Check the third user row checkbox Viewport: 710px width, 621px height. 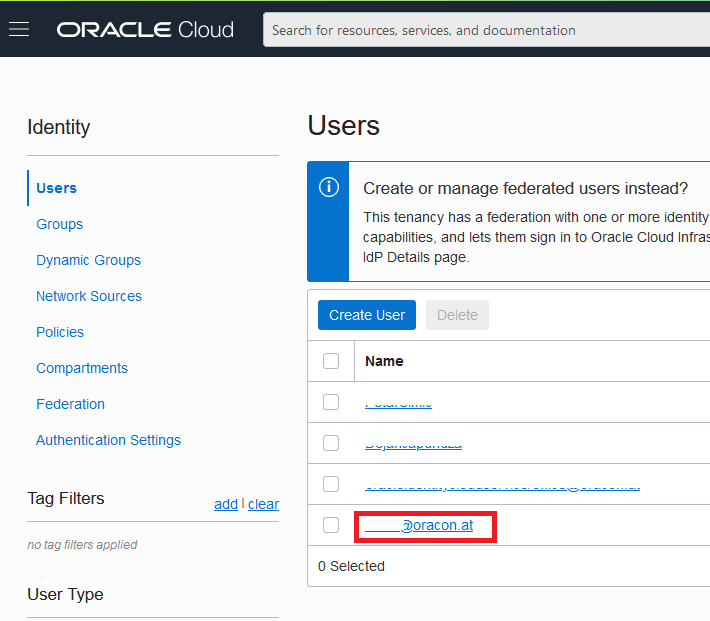click(331, 484)
